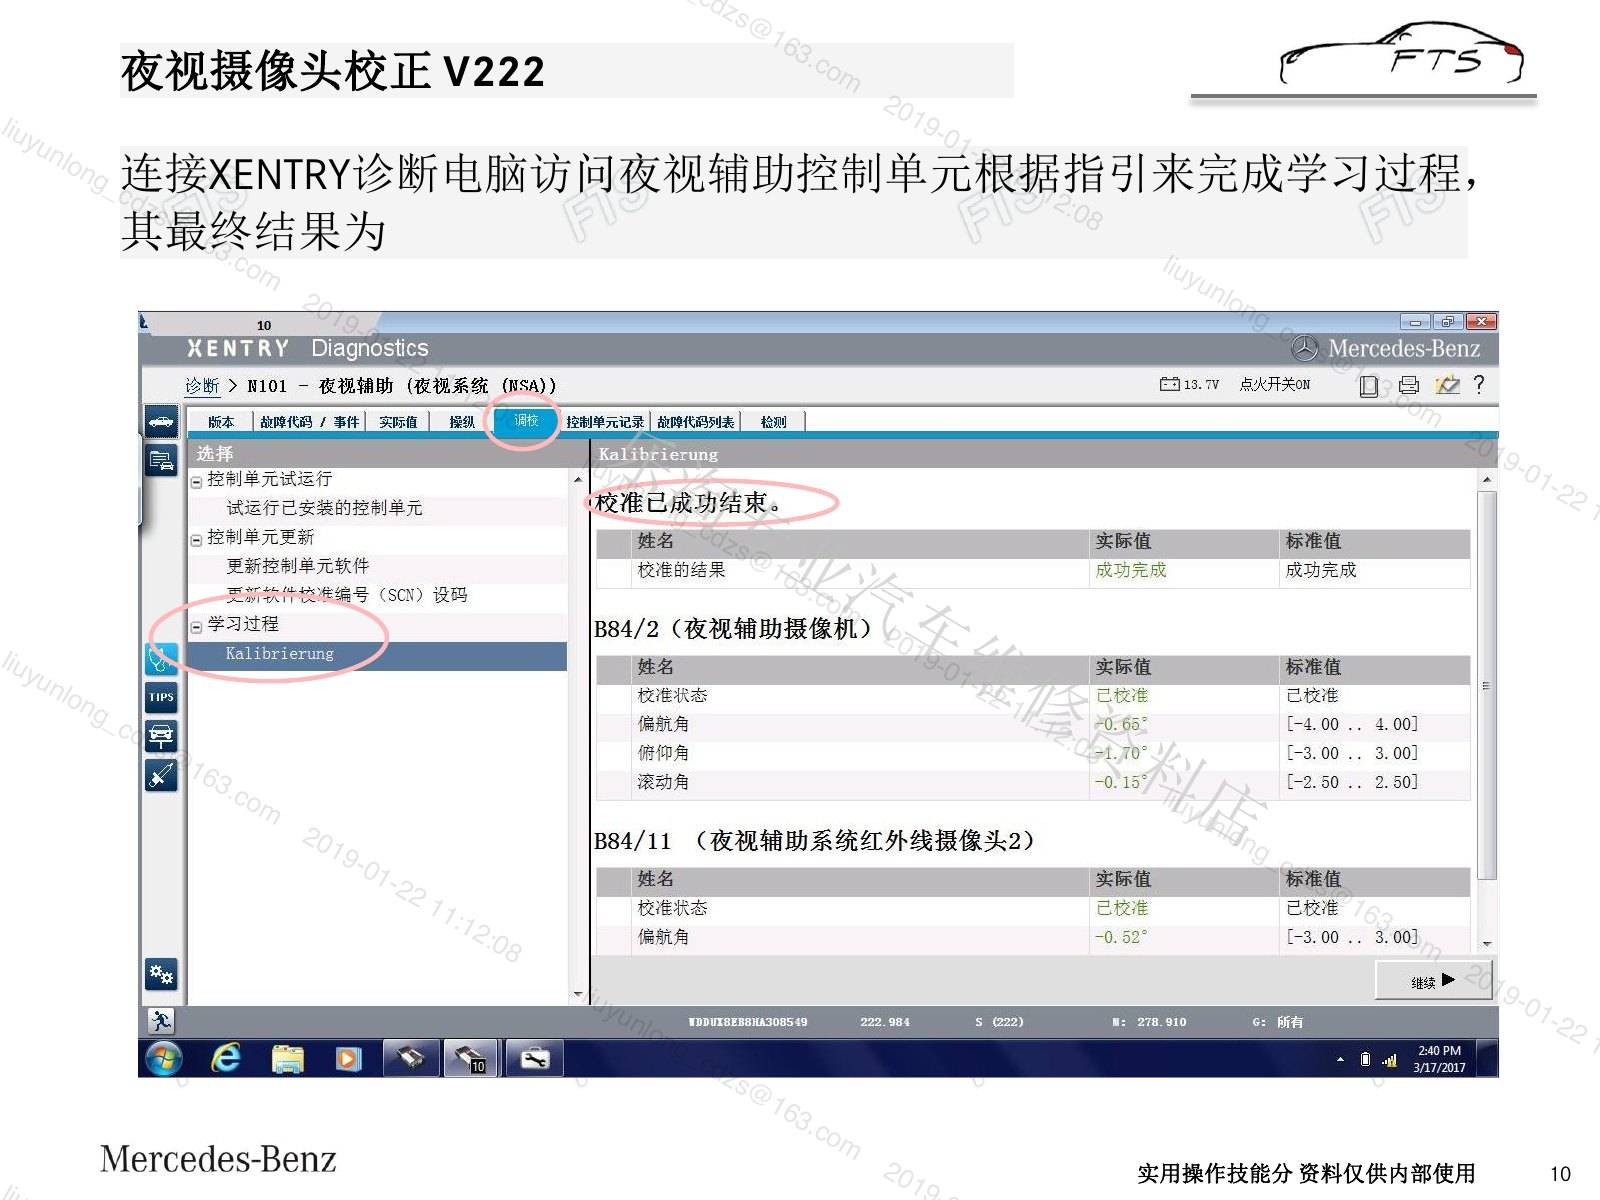Viewport: 1600px width, 1200px height.
Task: Select the stethoscope diagnosis sidebar icon
Action: click(x=161, y=658)
